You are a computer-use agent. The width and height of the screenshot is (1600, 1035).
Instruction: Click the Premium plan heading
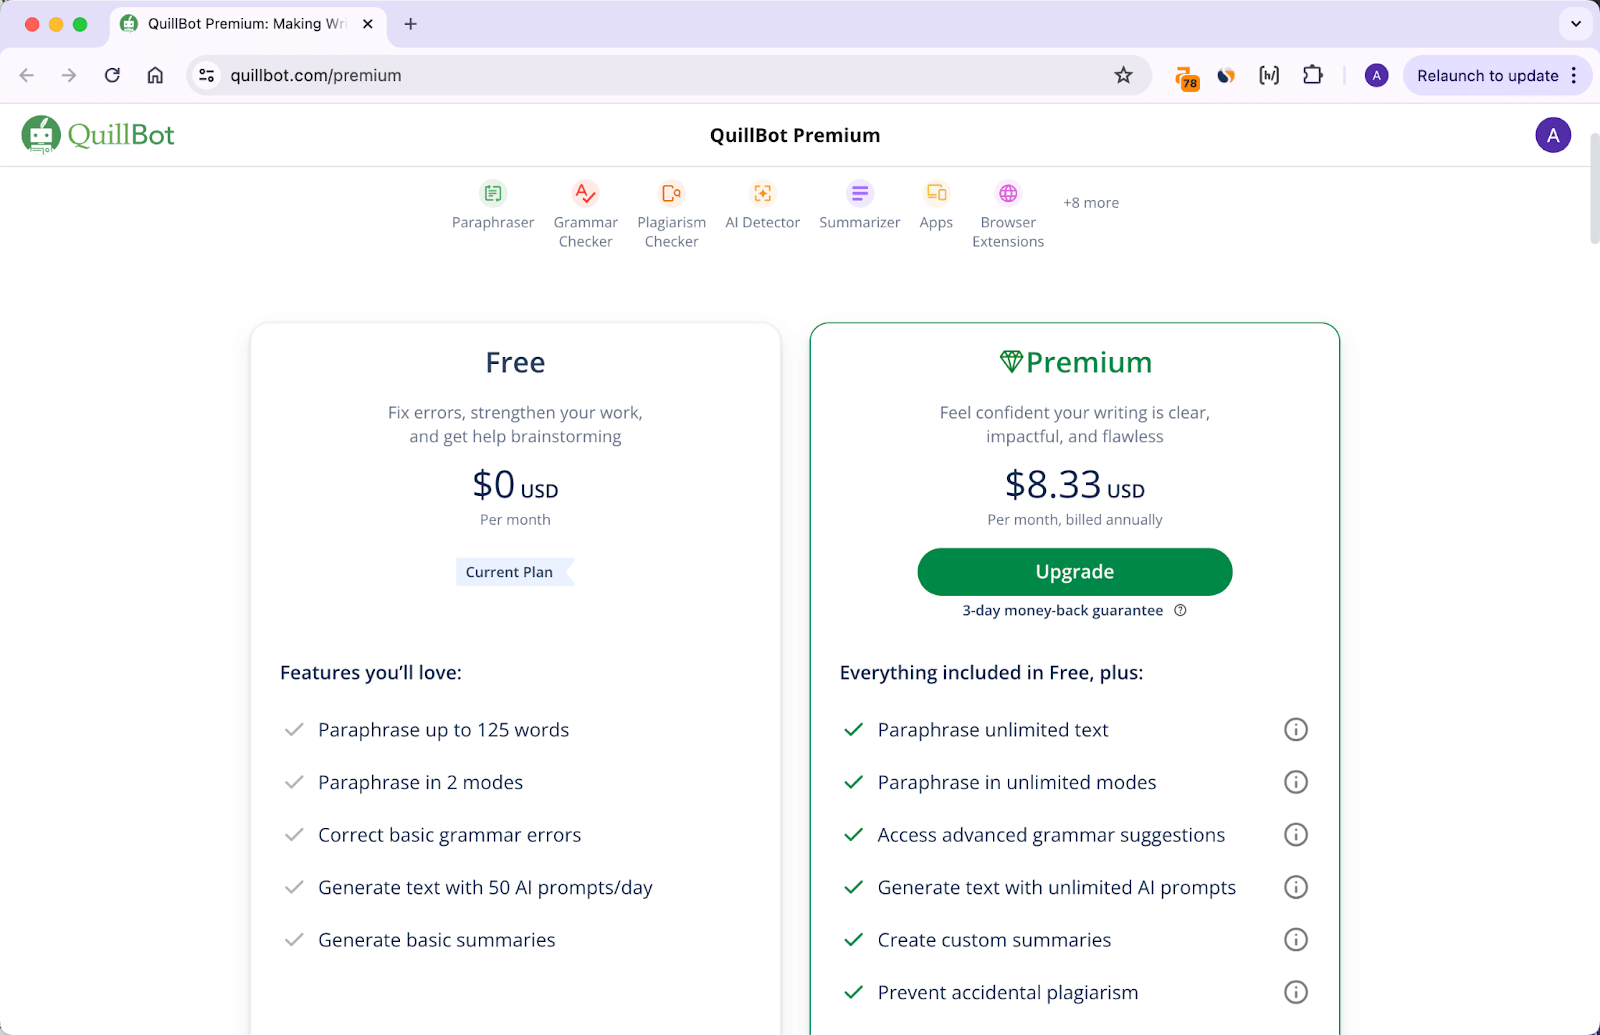click(1075, 362)
